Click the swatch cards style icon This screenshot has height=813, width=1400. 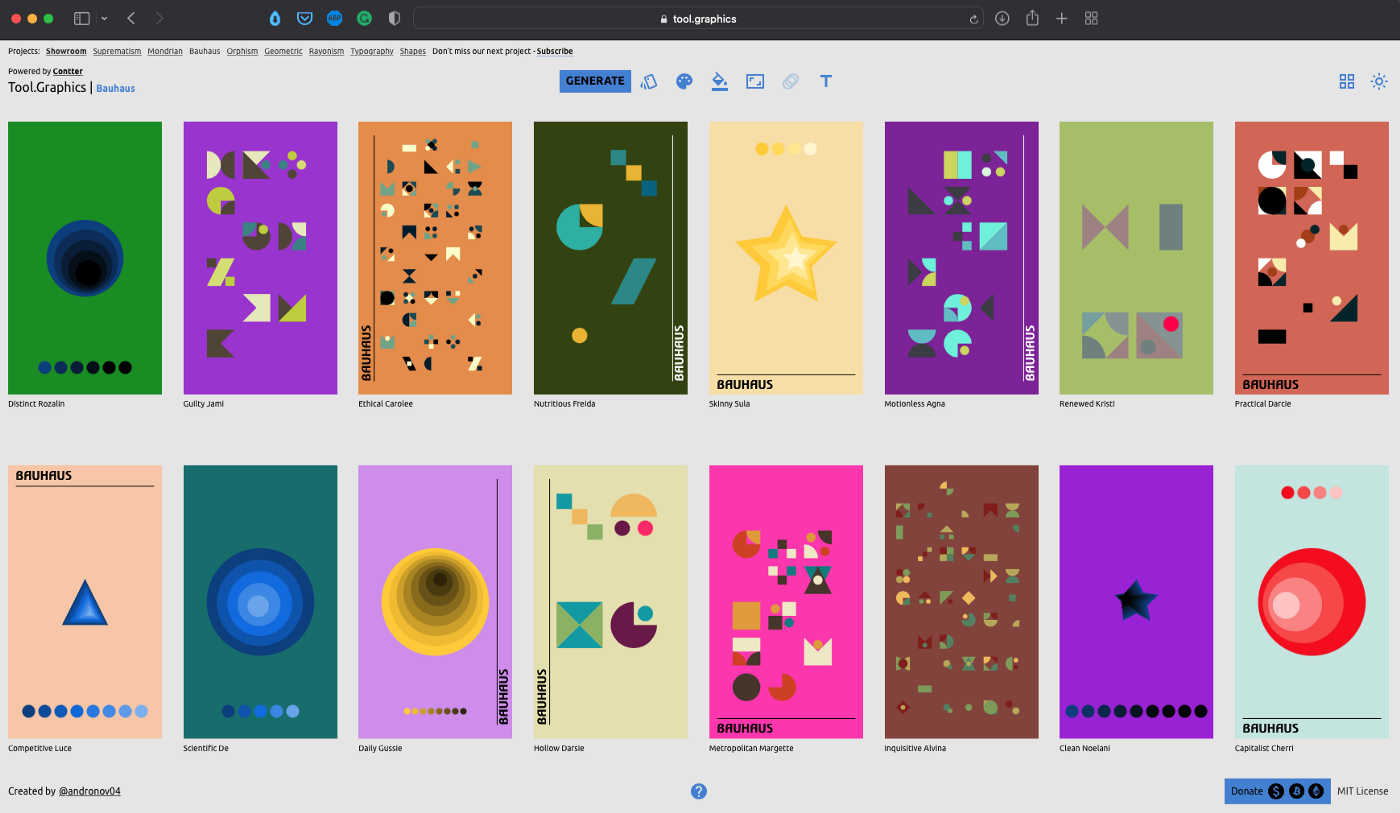click(649, 82)
